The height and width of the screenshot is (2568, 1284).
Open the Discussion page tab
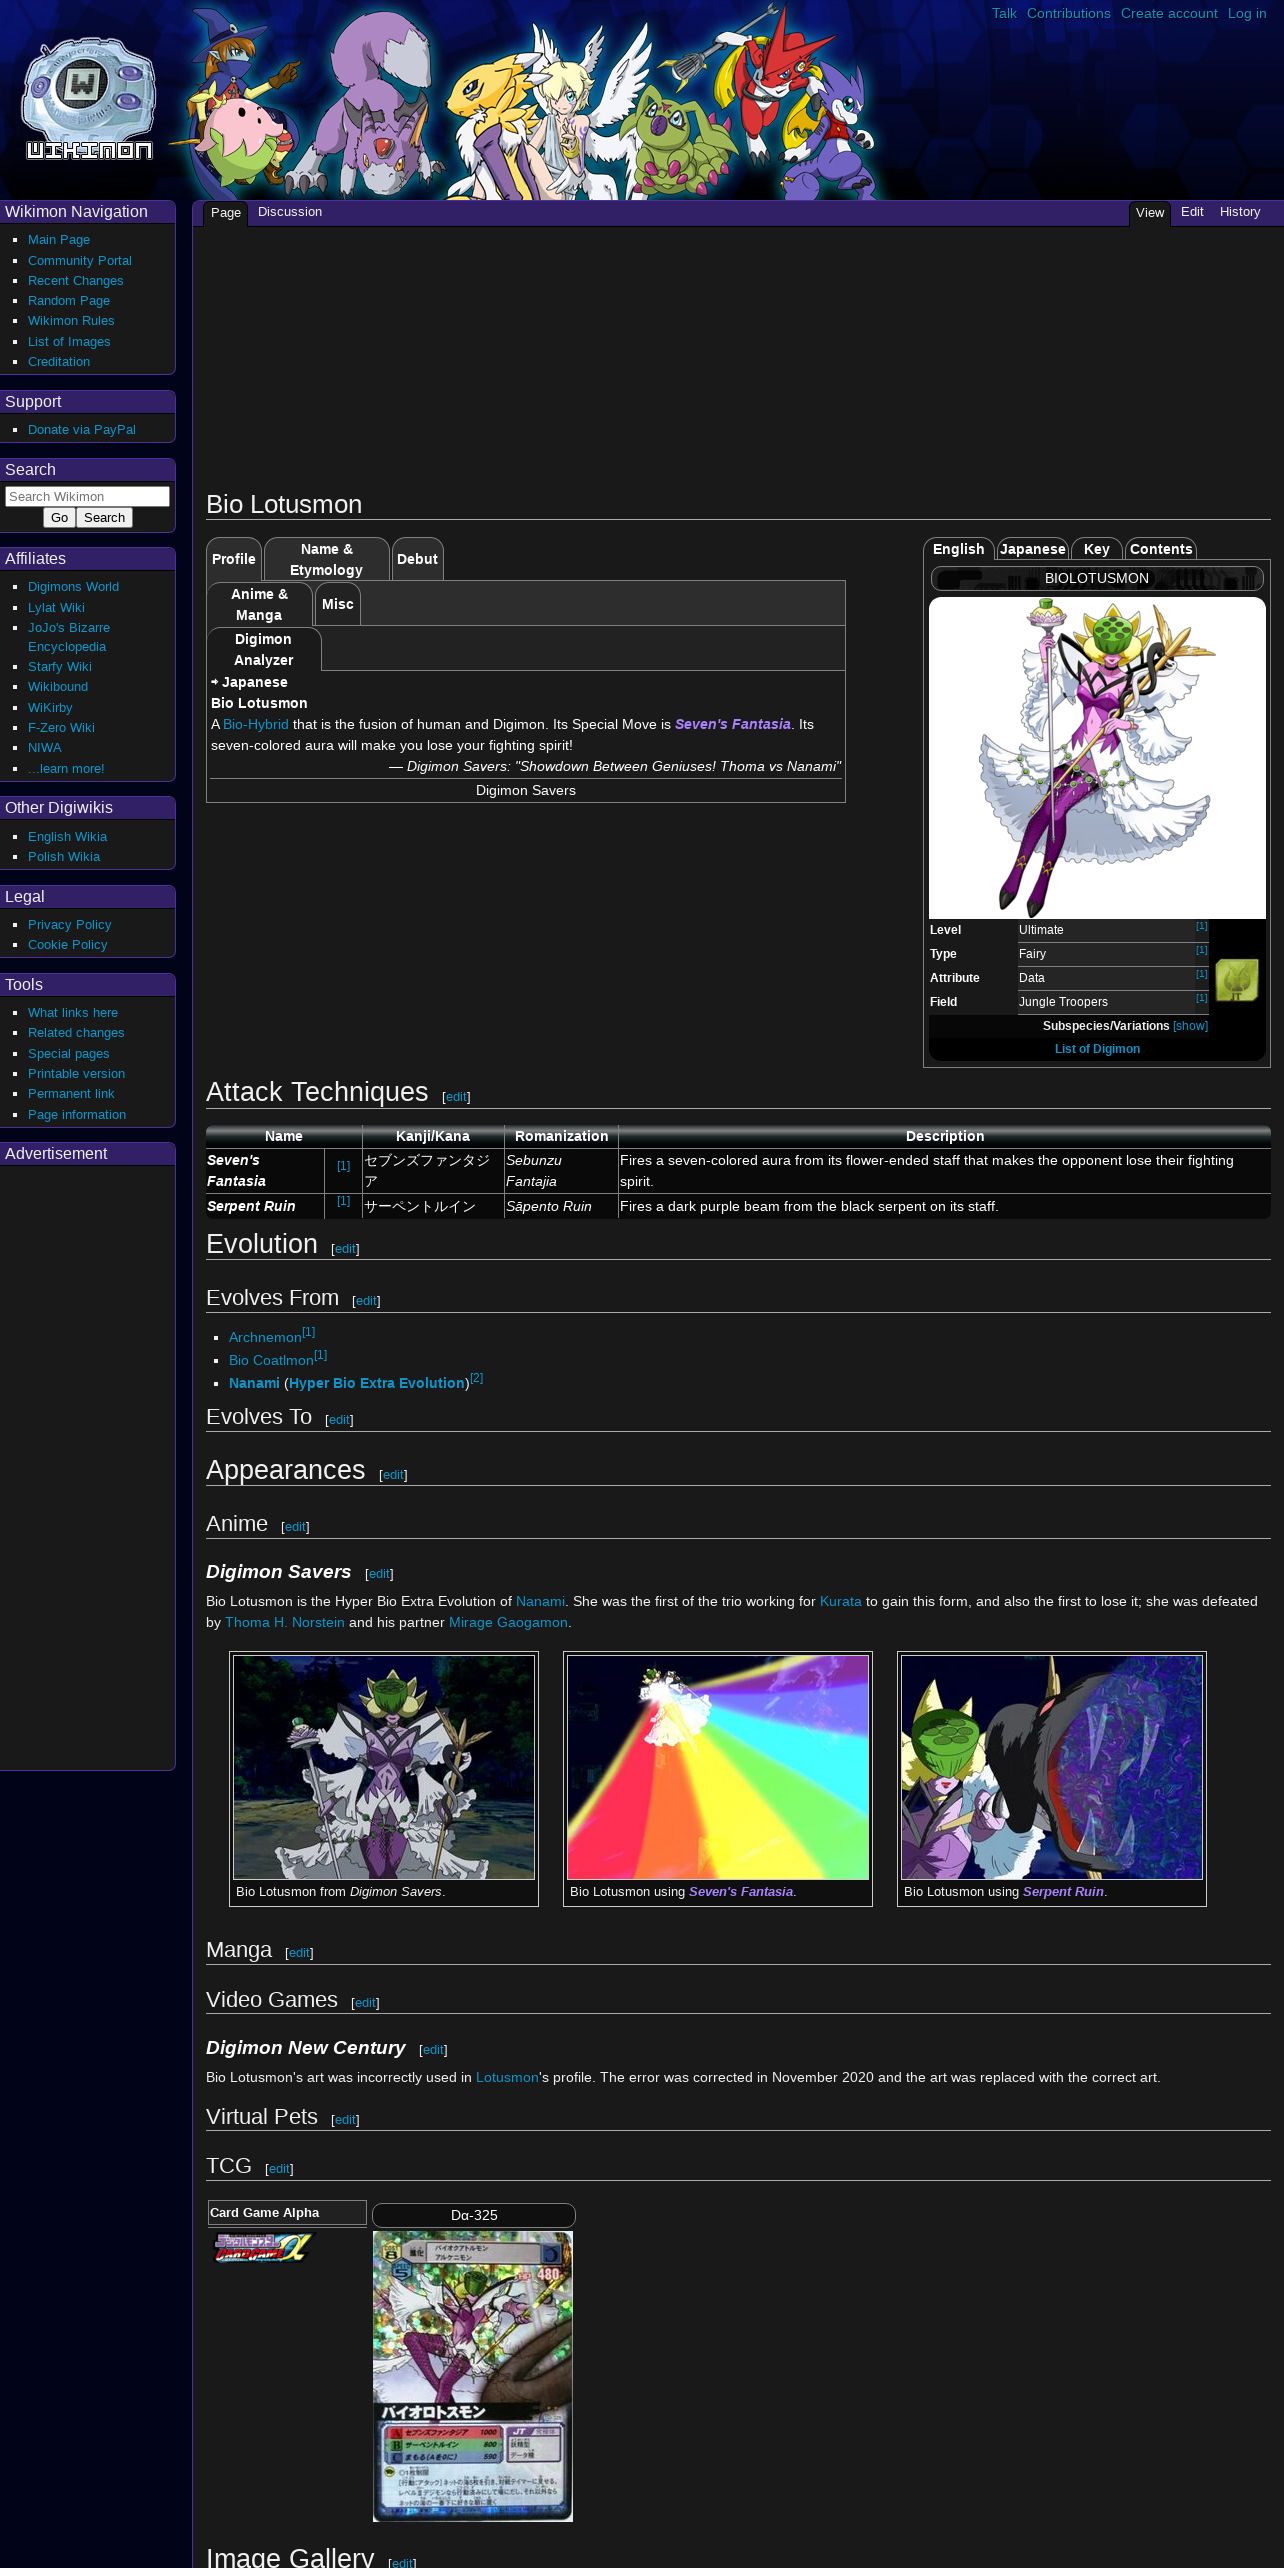pos(290,212)
